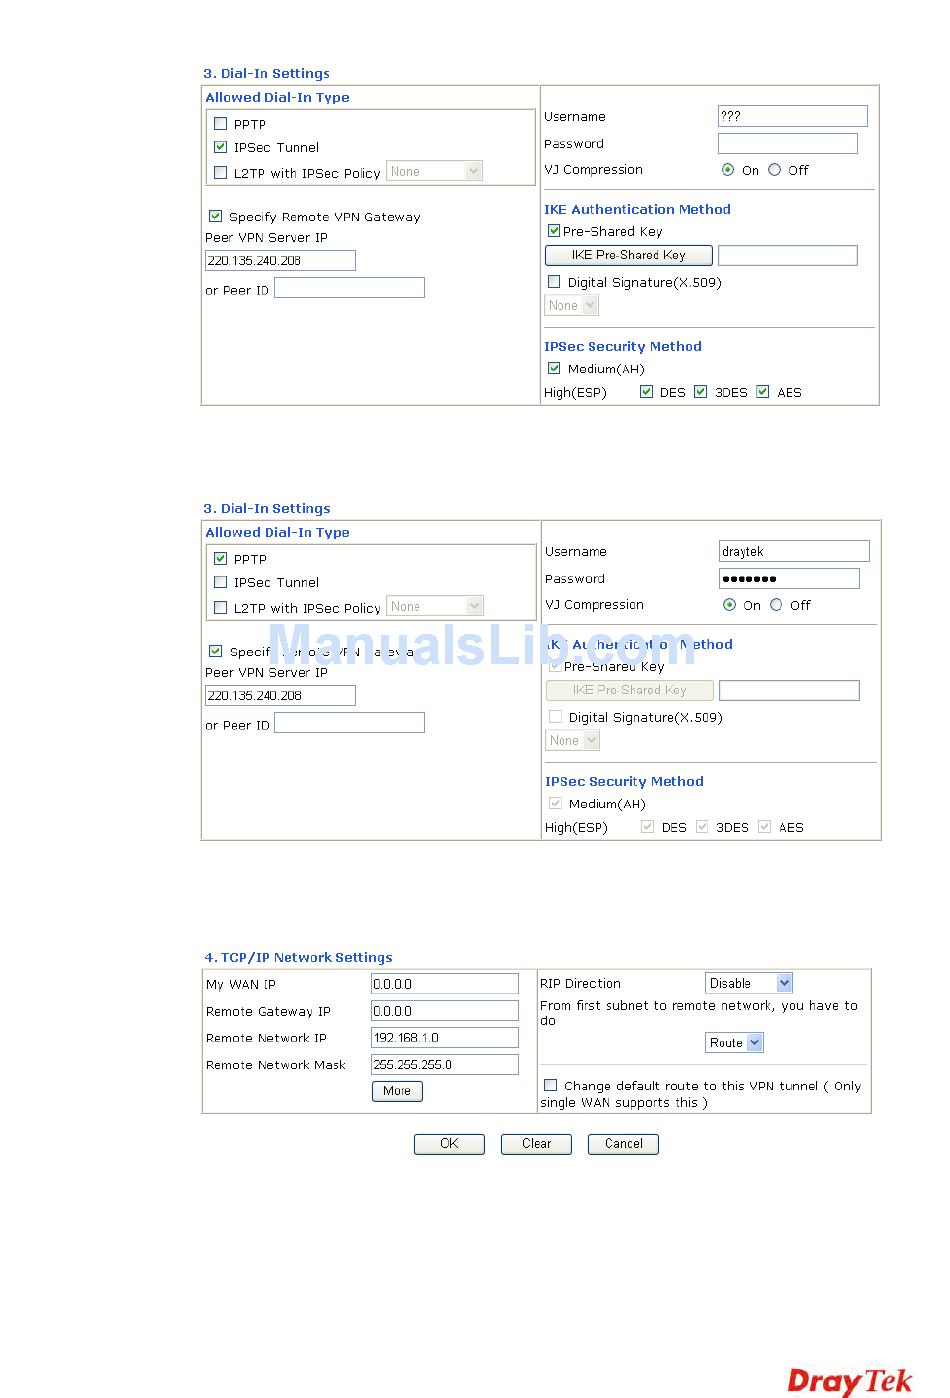The width and height of the screenshot is (950, 1398).
Task: Open L2TP IPSec Policy dropdown in first panel
Action: tap(435, 171)
